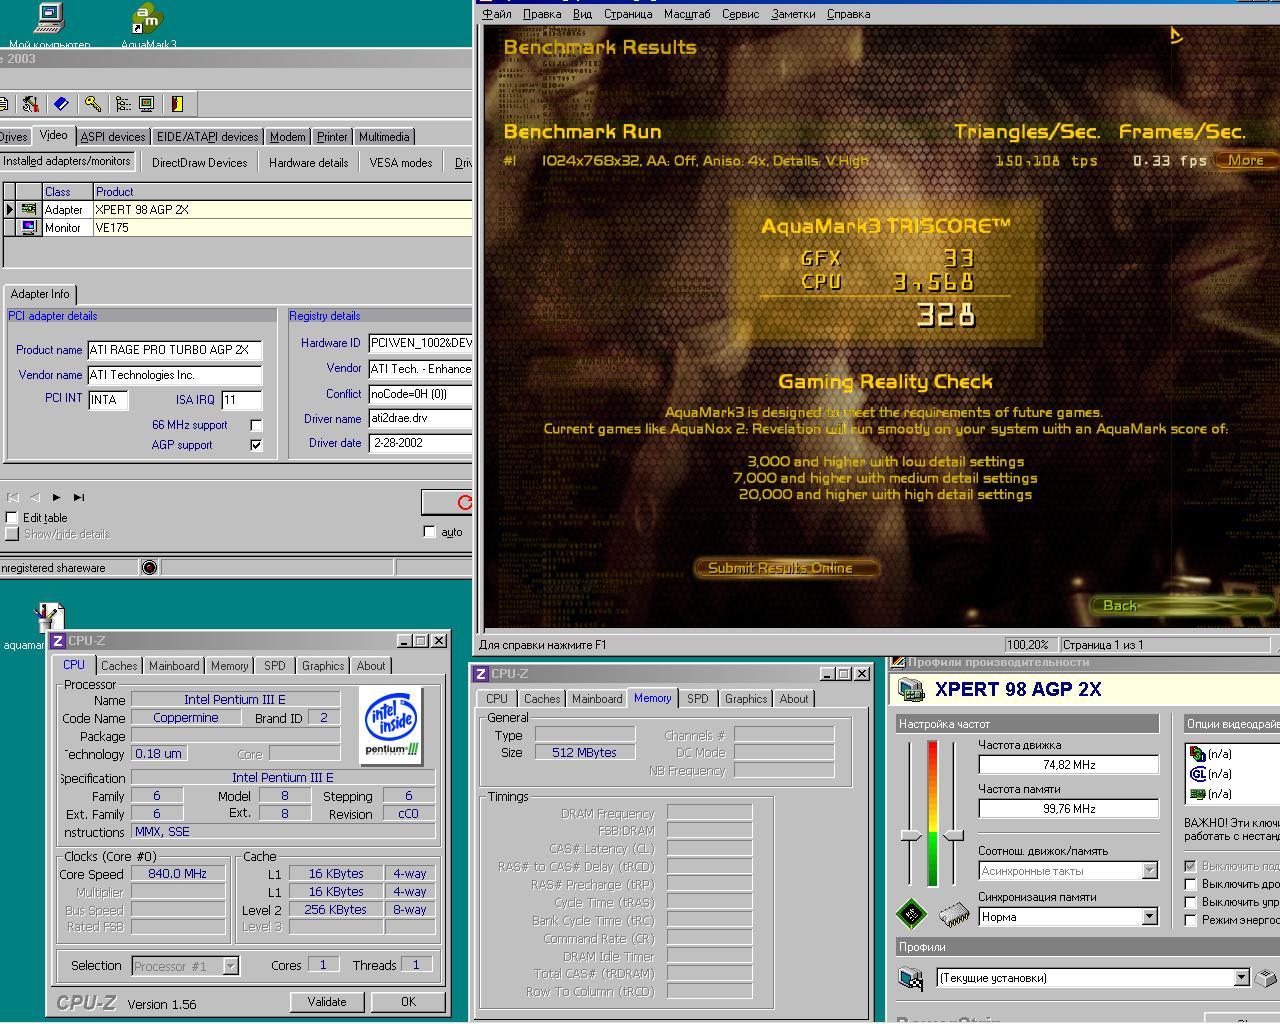Adjust the engine clock slider handle

(x=910, y=835)
